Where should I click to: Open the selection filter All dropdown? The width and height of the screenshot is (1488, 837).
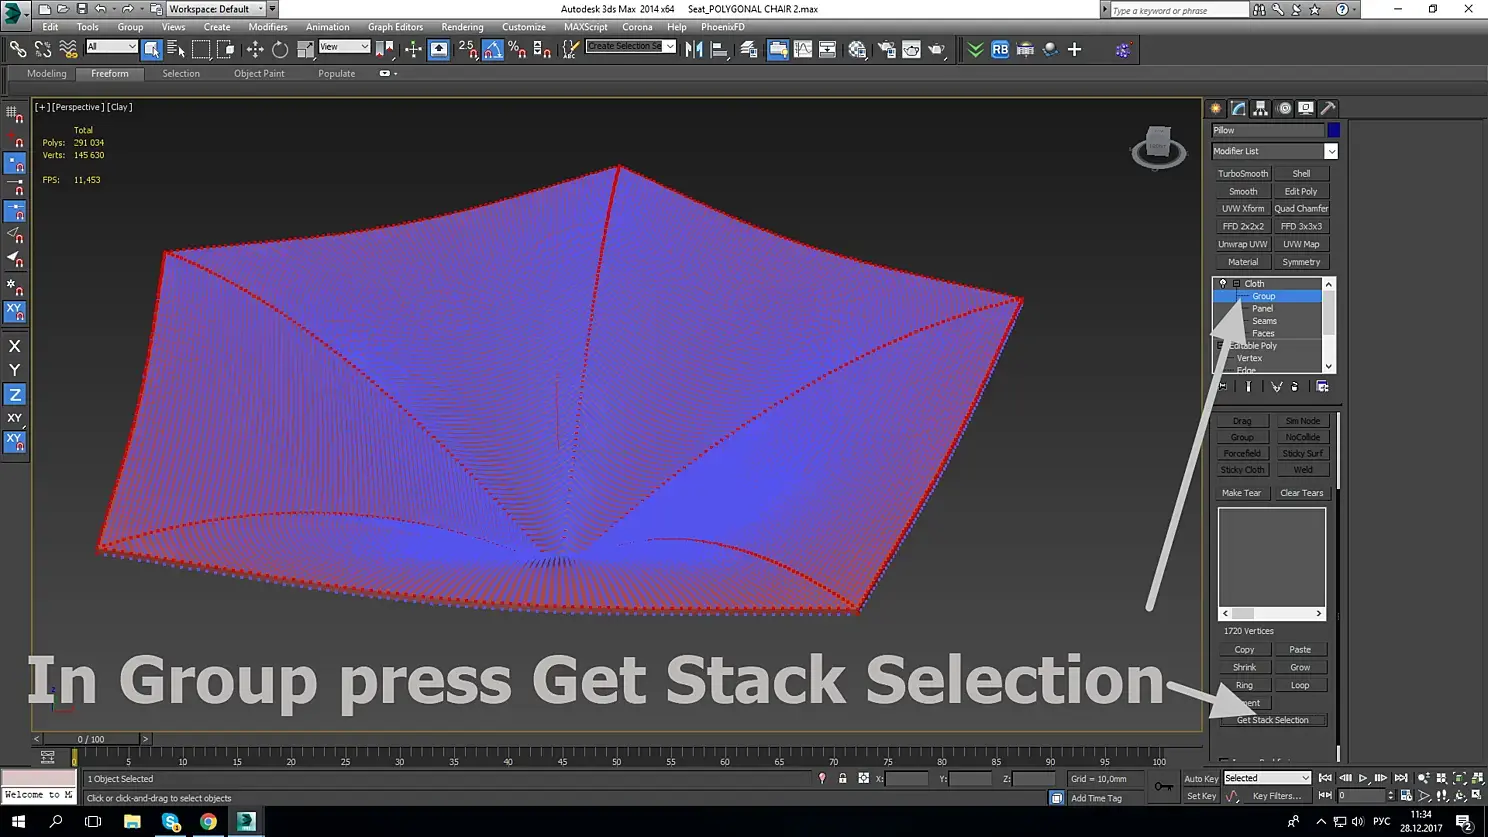coord(111,46)
